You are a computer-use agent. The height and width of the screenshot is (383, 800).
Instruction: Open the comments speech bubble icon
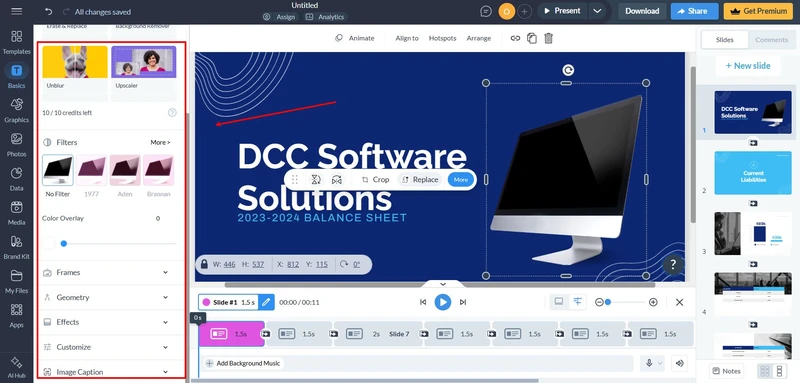click(486, 11)
